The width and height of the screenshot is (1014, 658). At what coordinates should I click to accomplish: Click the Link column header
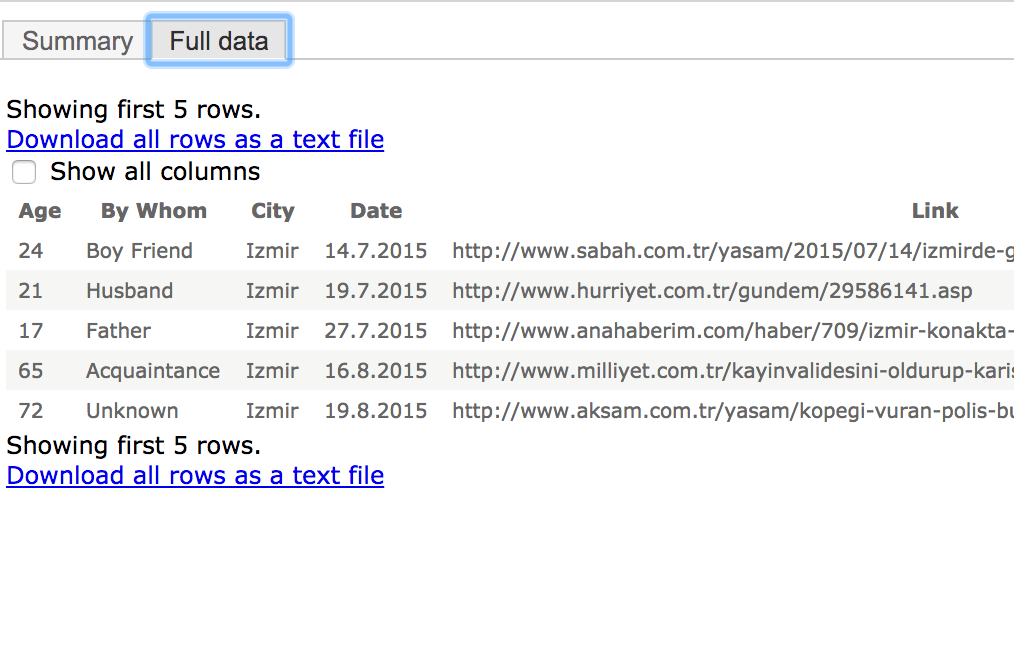point(934,211)
